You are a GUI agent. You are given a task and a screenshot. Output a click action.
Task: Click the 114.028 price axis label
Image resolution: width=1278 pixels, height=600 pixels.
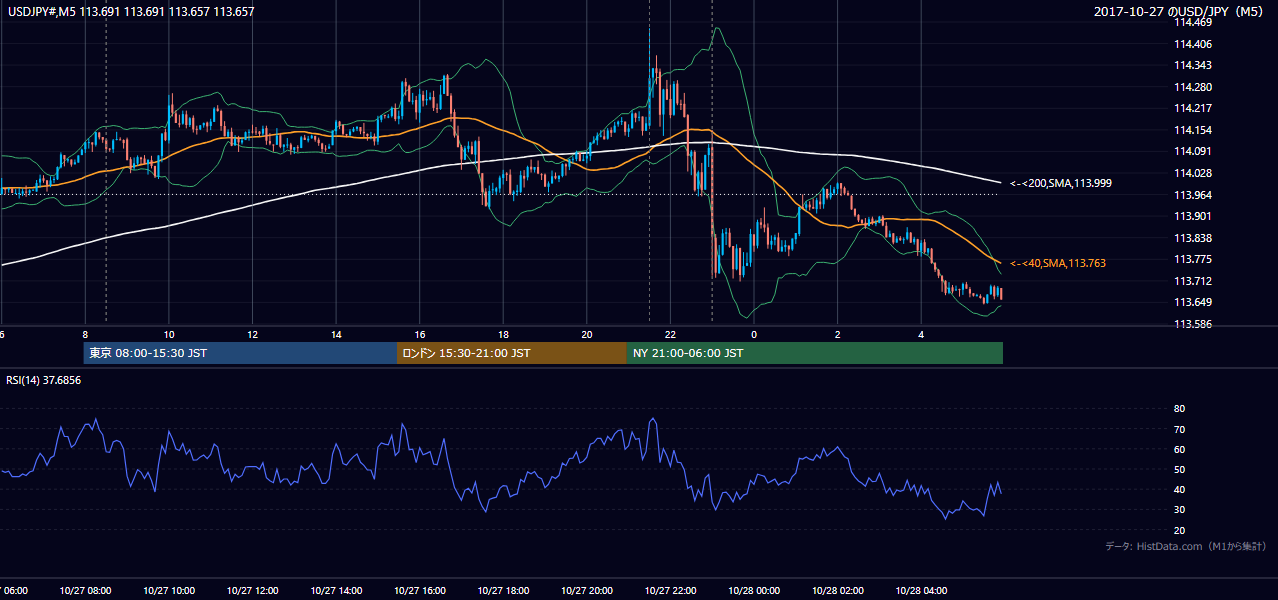1192,173
